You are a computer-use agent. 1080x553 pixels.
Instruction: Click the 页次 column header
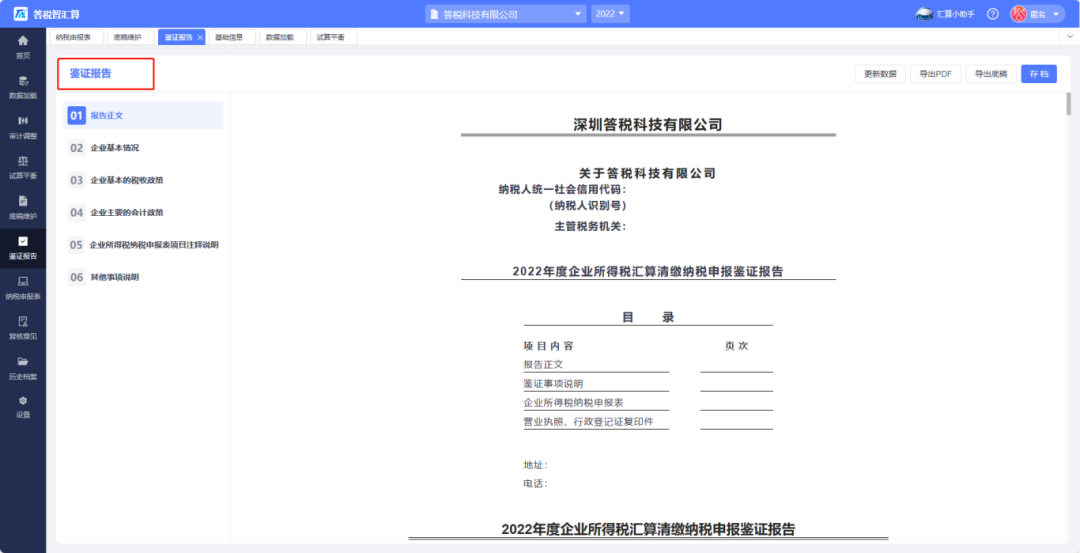click(x=736, y=346)
